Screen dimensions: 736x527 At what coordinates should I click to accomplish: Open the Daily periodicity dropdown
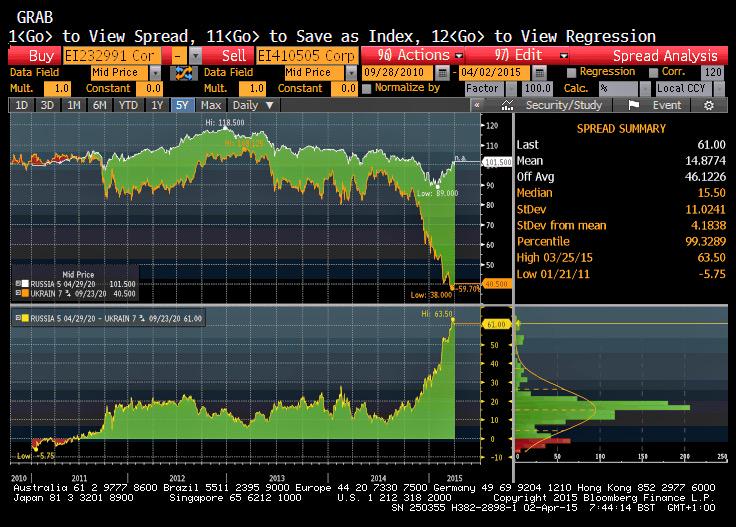click(x=253, y=105)
